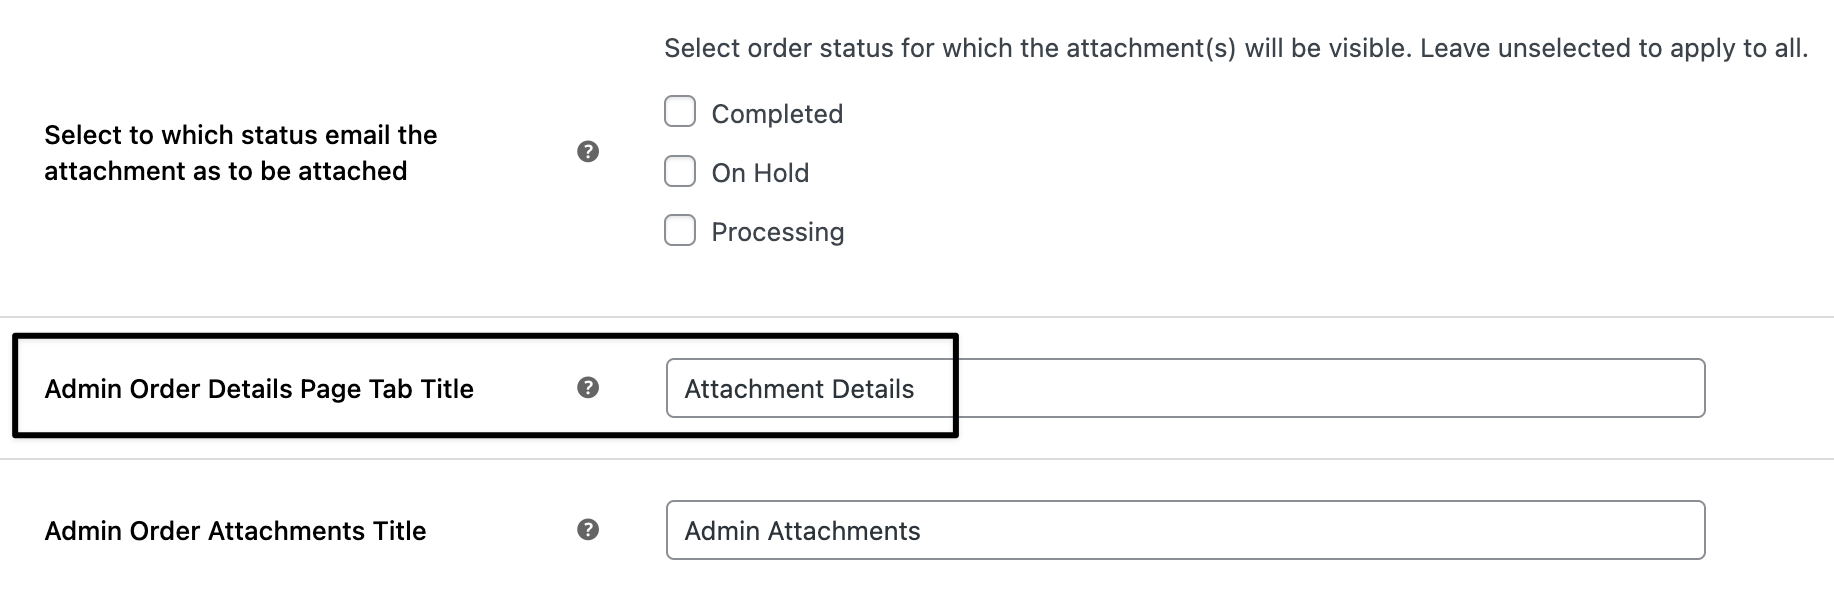Toggle the On Hold order status option
This screenshot has width=1834, height=592.
coord(680,171)
